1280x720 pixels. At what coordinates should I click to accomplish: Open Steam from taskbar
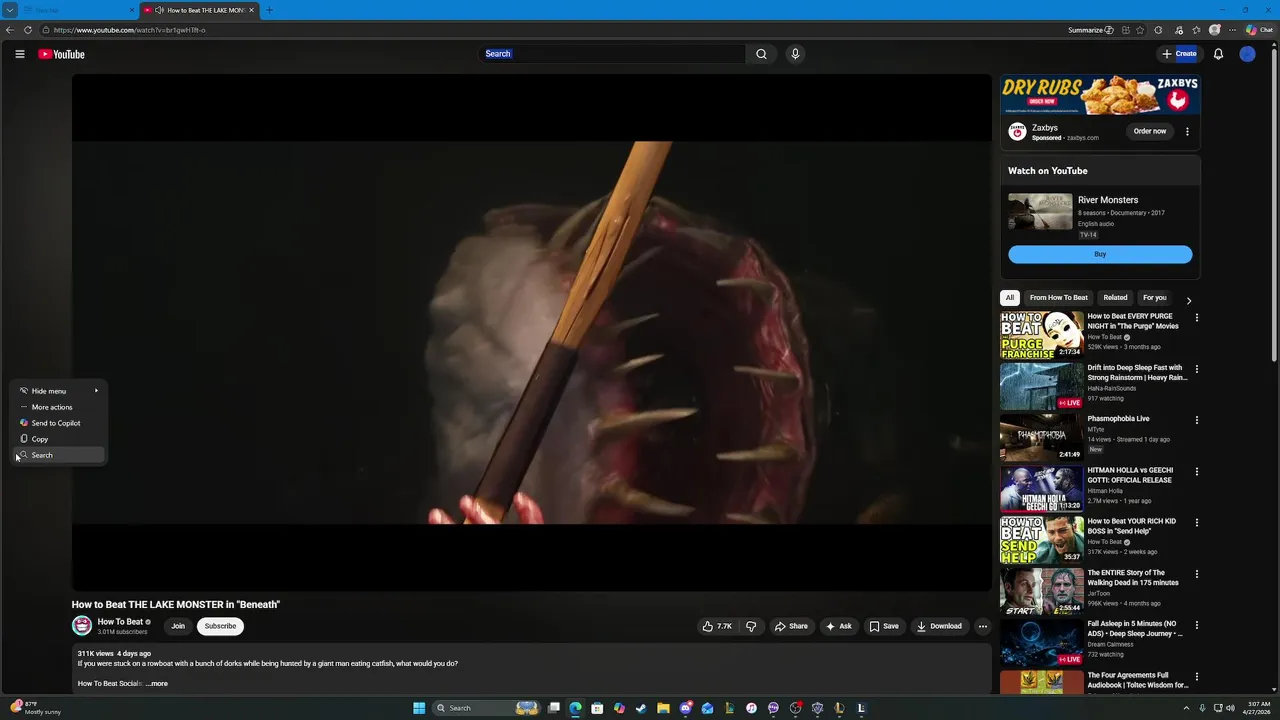pos(641,708)
